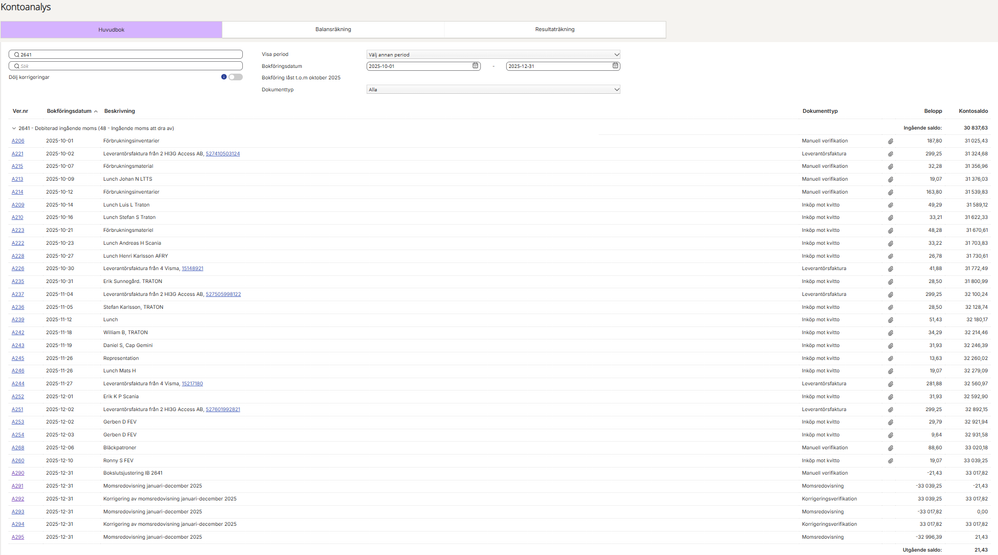The height and width of the screenshot is (555, 998).
Task: Open attachment paperclip for verification A221
Action: 890,154
